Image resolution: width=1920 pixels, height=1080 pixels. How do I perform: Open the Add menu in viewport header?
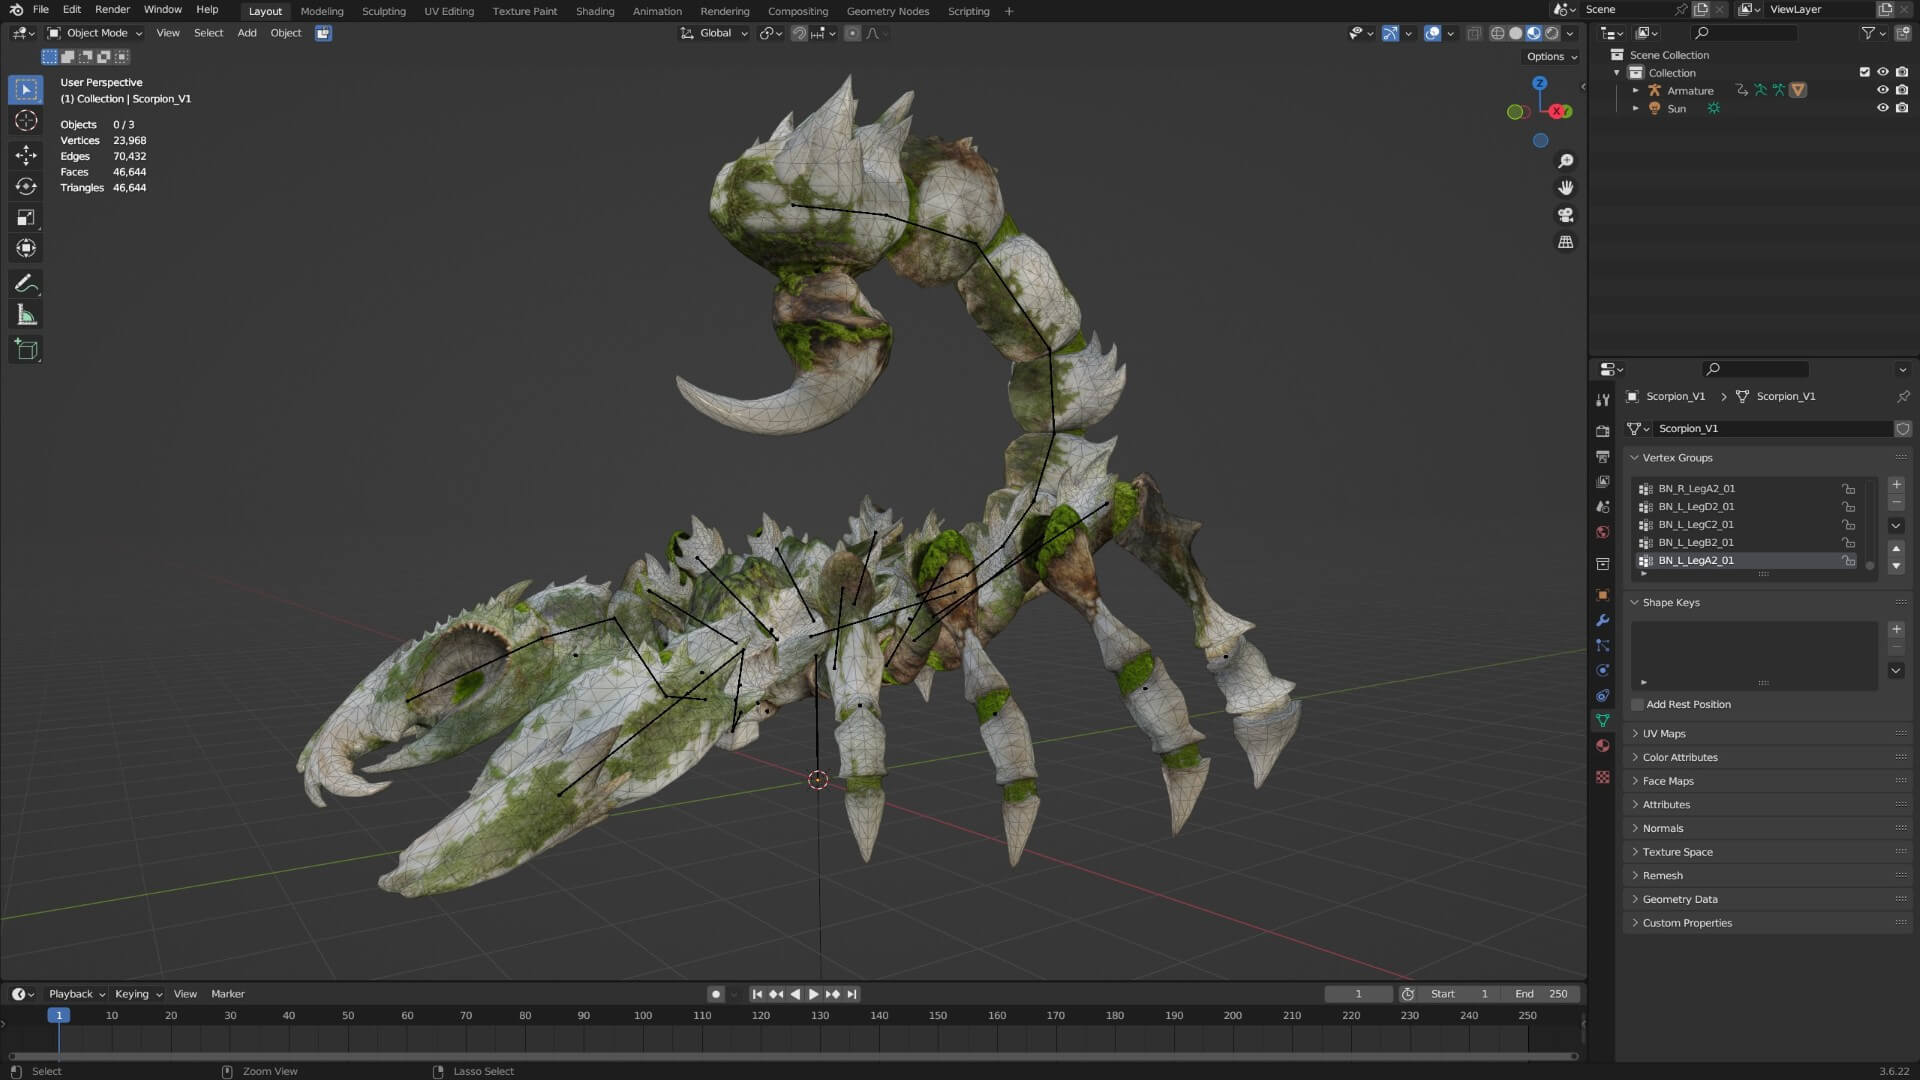tap(247, 33)
